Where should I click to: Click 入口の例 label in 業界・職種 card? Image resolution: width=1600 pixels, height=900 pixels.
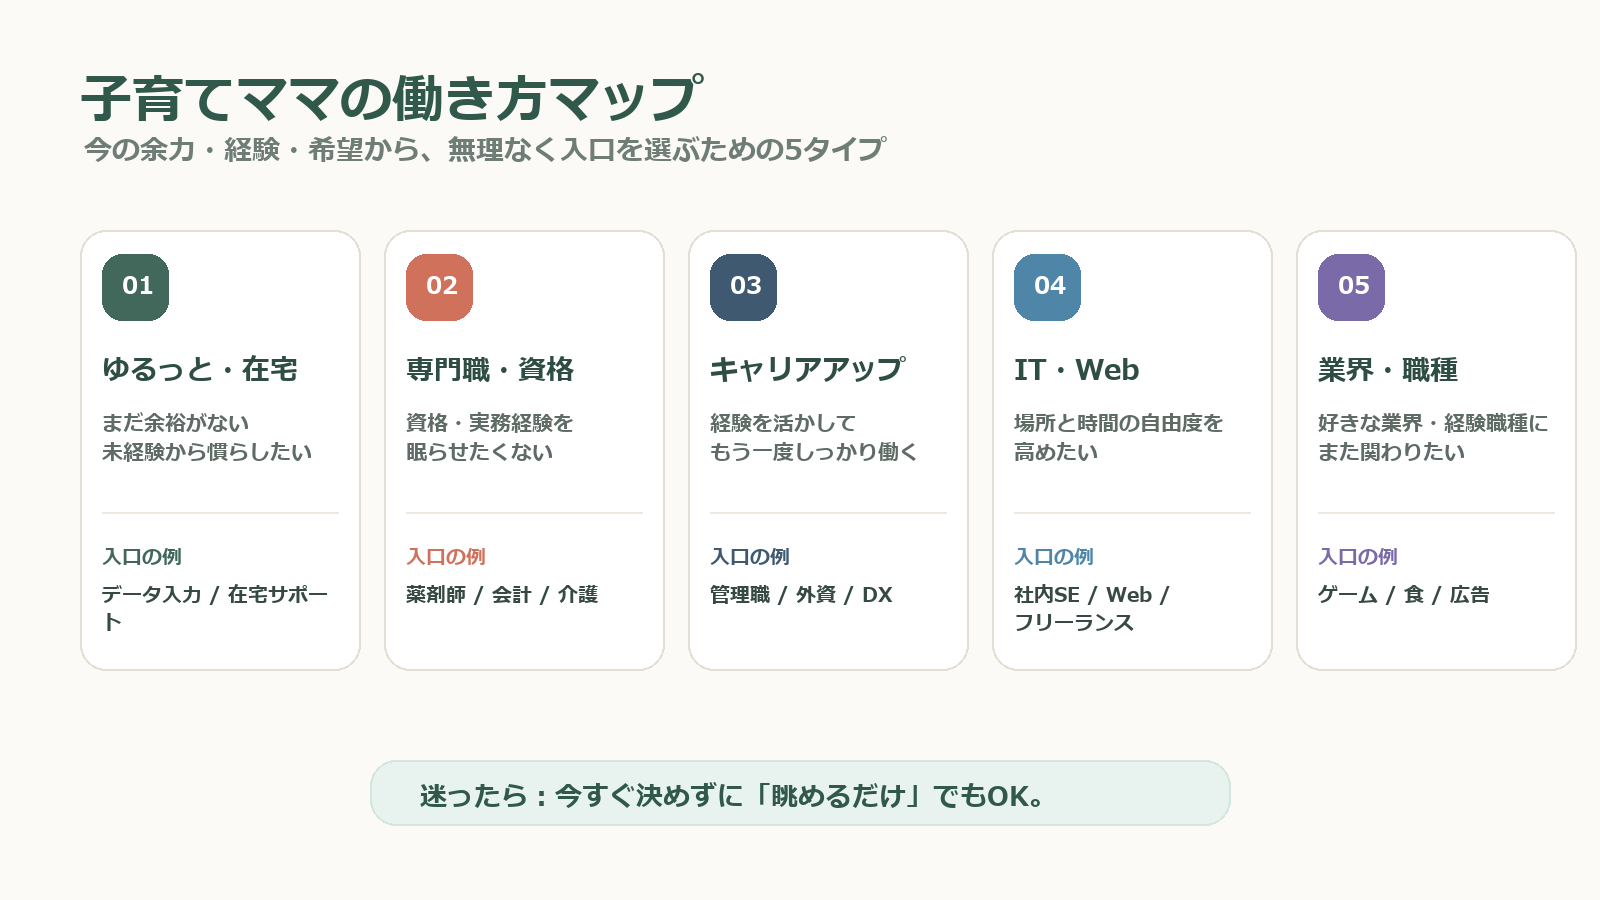click(x=1358, y=556)
